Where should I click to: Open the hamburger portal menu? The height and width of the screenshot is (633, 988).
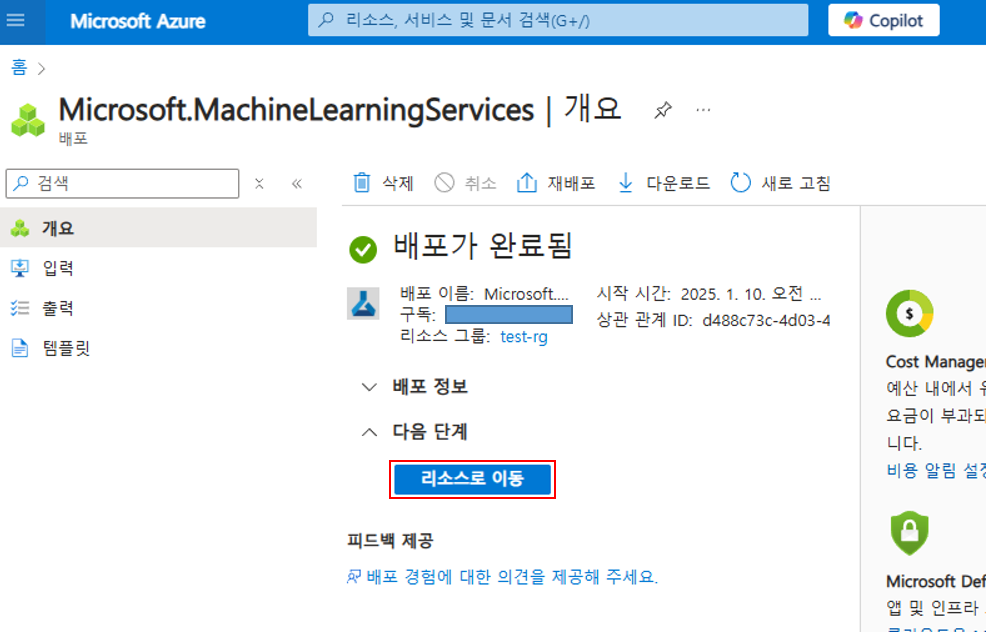(x=15, y=20)
